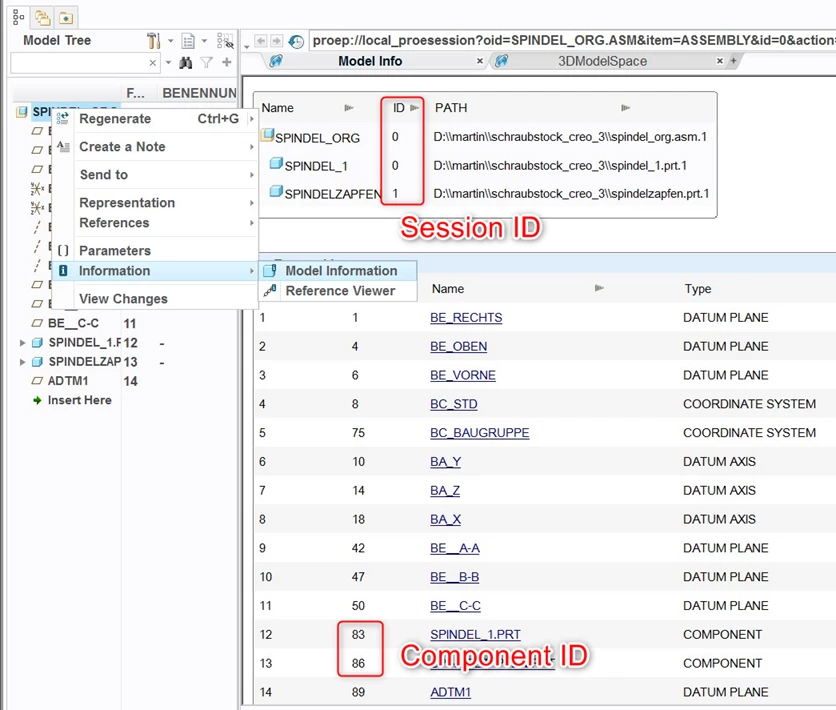The height and width of the screenshot is (710, 836).
Task: Open the BE__B-B link
Action: 454,577
